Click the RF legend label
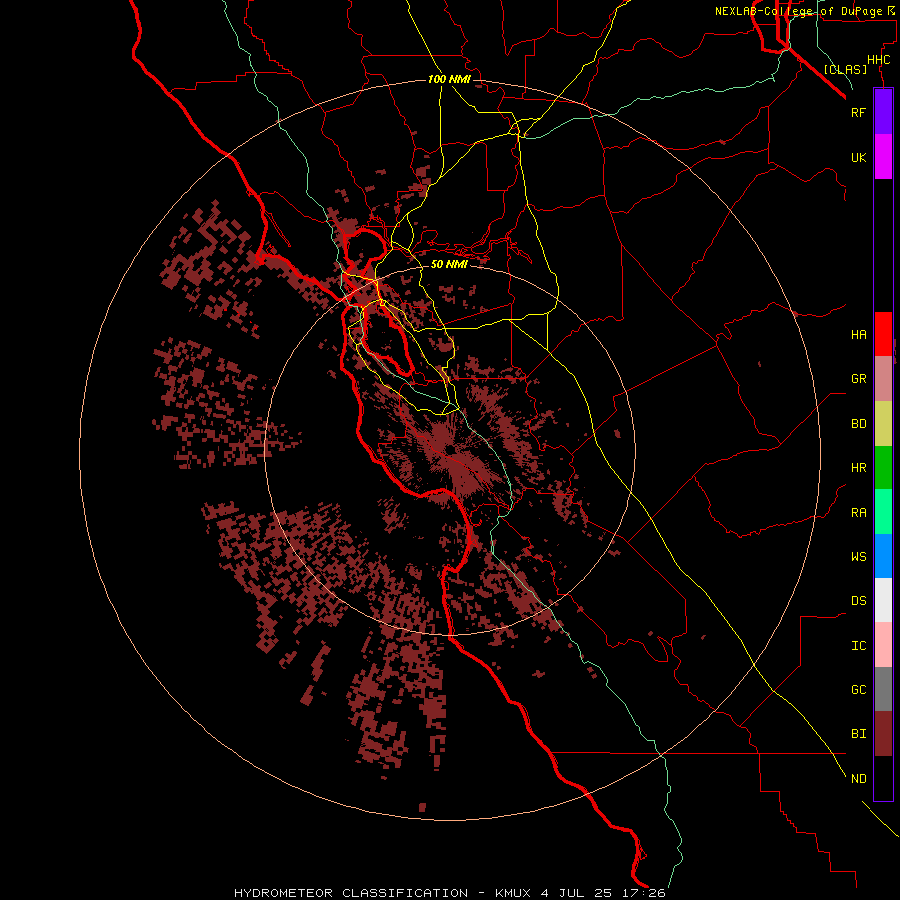The width and height of the screenshot is (900, 900). [858, 112]
